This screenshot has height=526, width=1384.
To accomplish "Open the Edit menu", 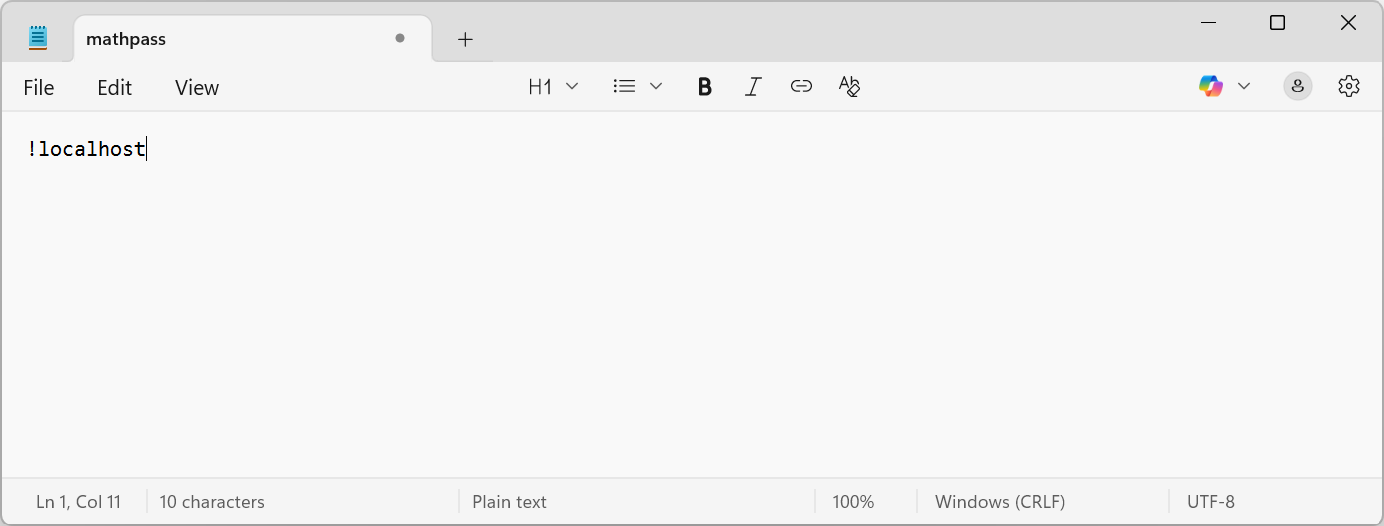I will point(114,88).
